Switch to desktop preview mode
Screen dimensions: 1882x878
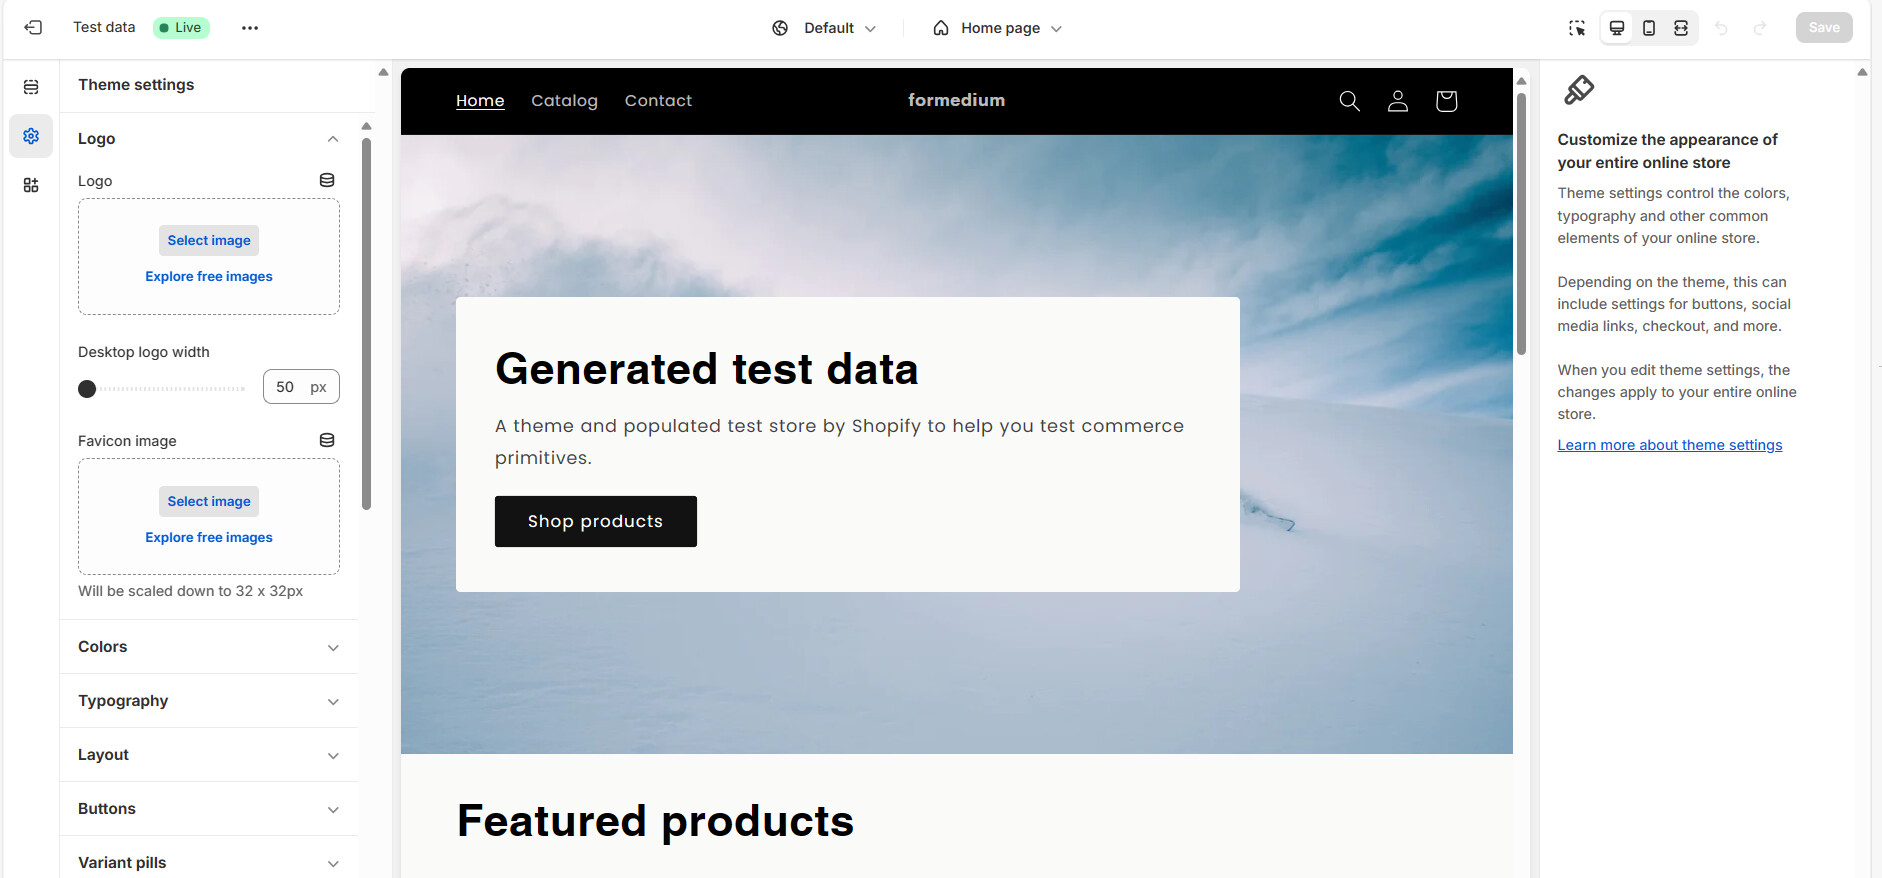(1617, 28)
